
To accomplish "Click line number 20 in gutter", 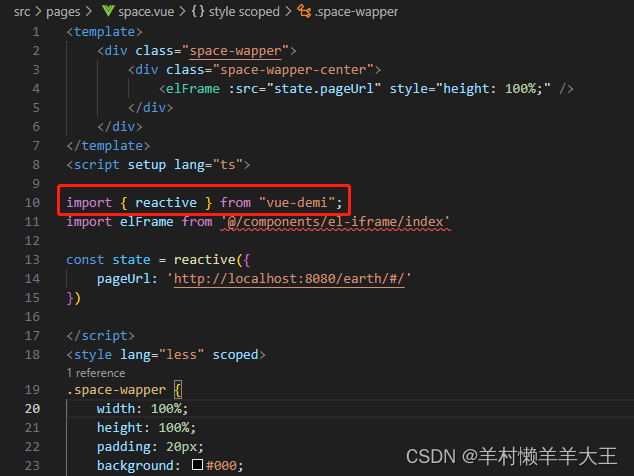I will pos(32,409).
